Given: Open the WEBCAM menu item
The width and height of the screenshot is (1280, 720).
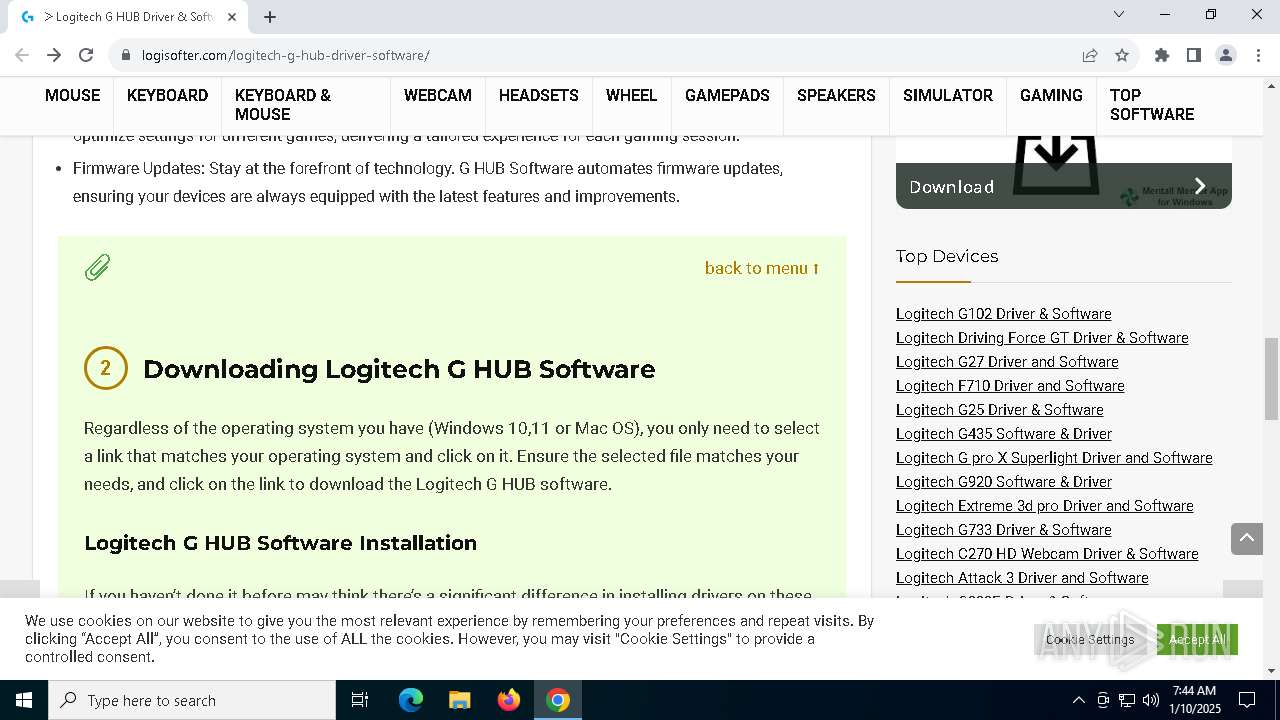Looking at the screenshot, I should click(x=437, y=95).
